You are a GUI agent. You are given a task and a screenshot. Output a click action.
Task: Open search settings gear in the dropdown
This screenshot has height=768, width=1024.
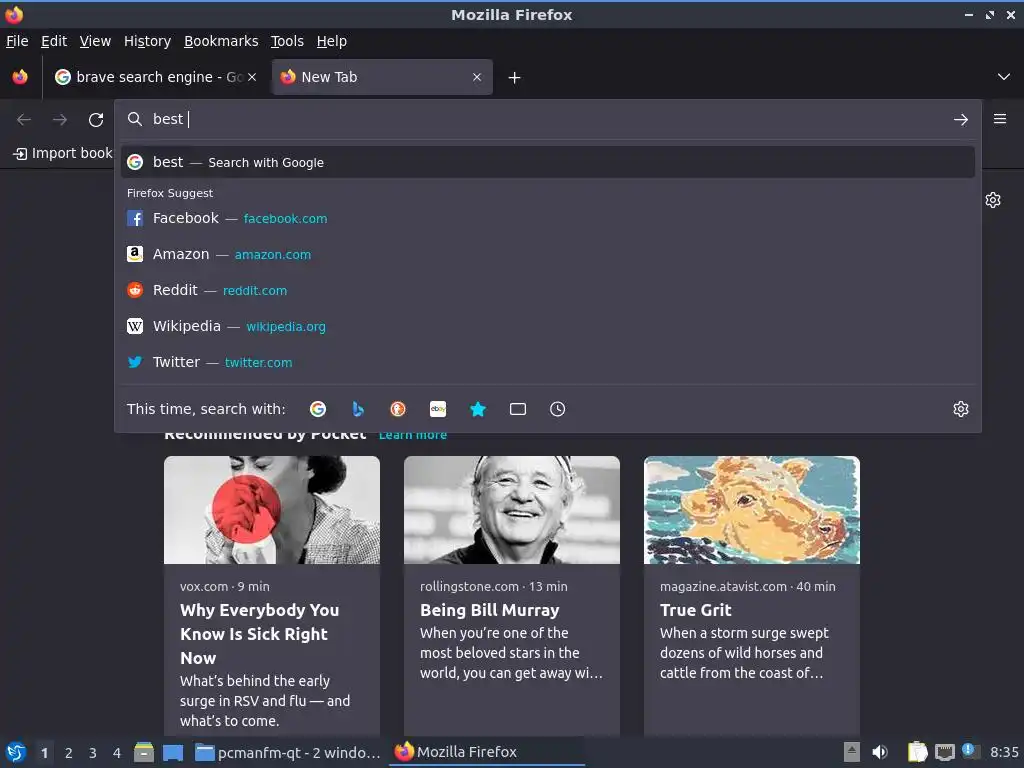coord(961,409)
